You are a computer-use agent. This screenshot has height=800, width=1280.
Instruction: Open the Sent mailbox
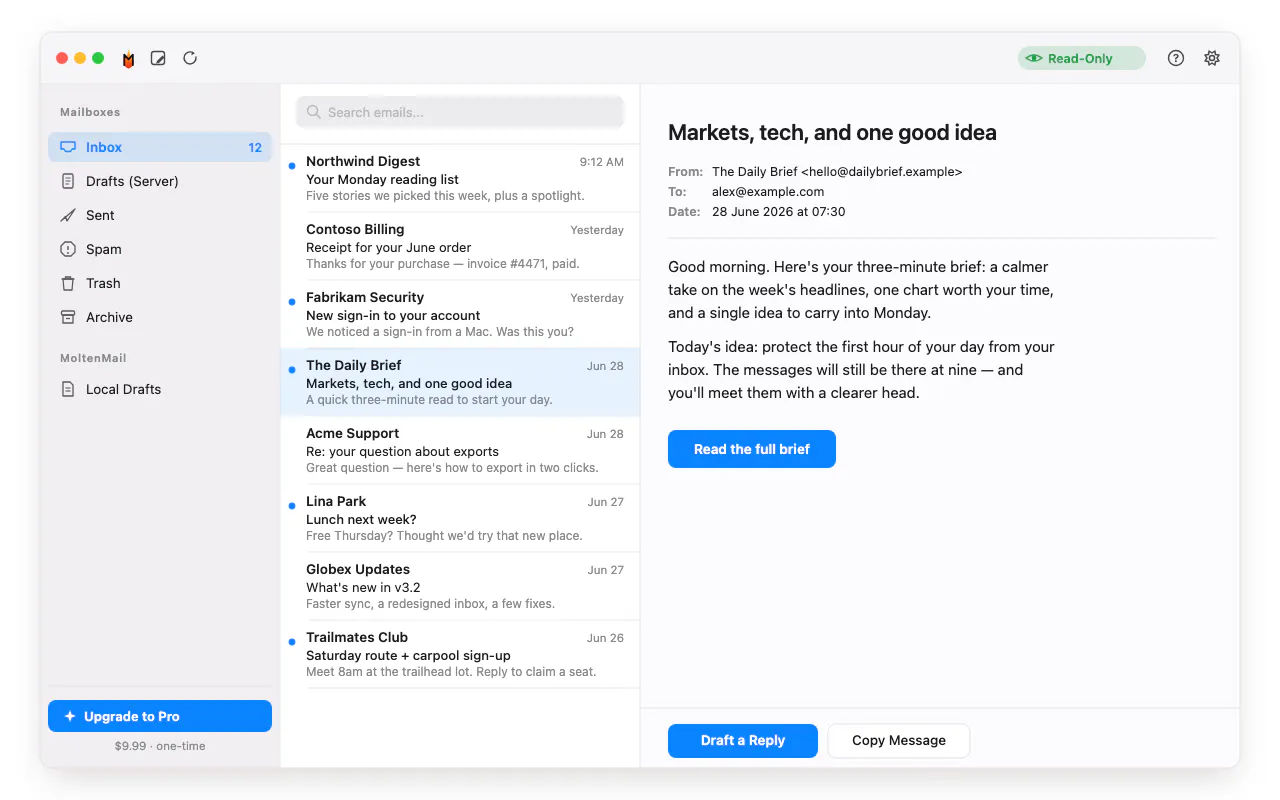[160, 215]
